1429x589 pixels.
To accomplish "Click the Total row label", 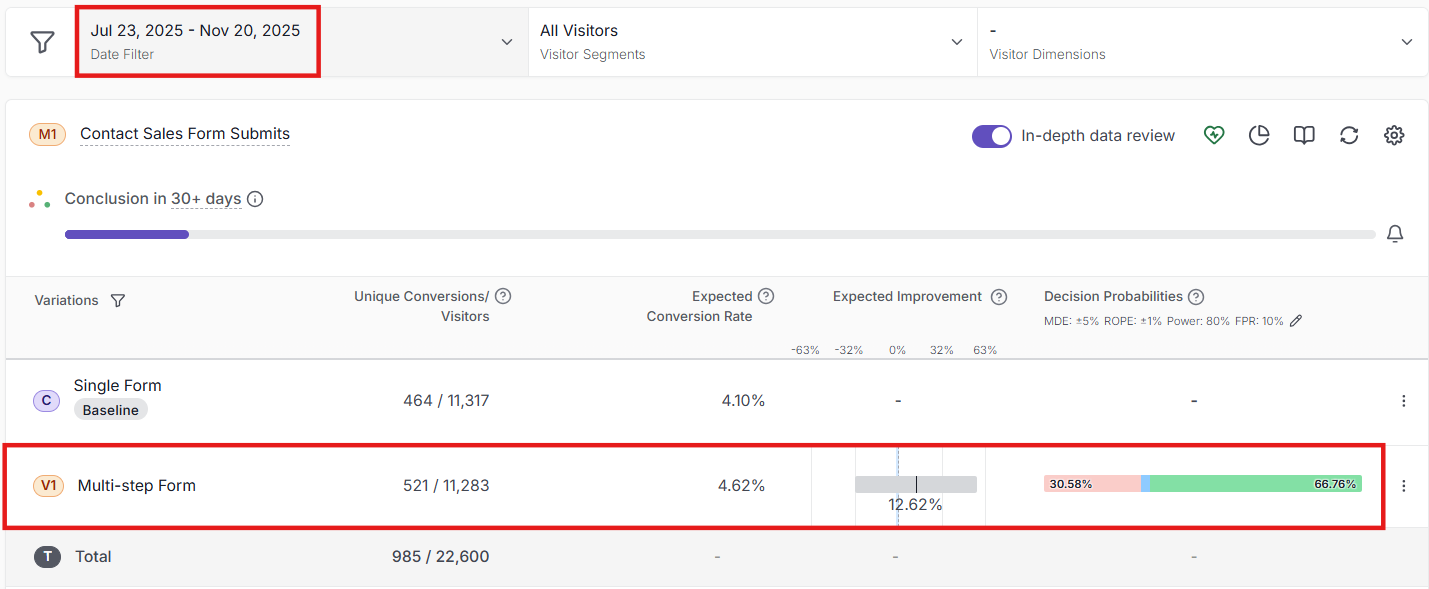I will [93, 557].
